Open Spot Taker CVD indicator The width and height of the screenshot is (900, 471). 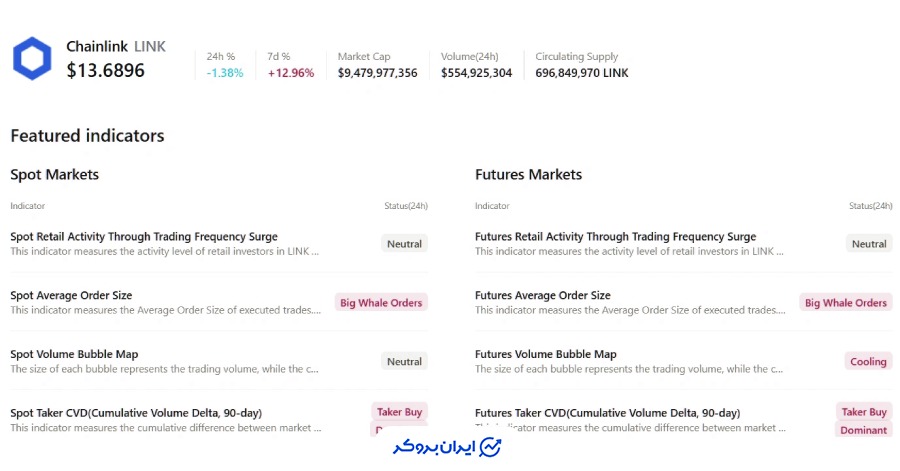click(x=136, y=413)
